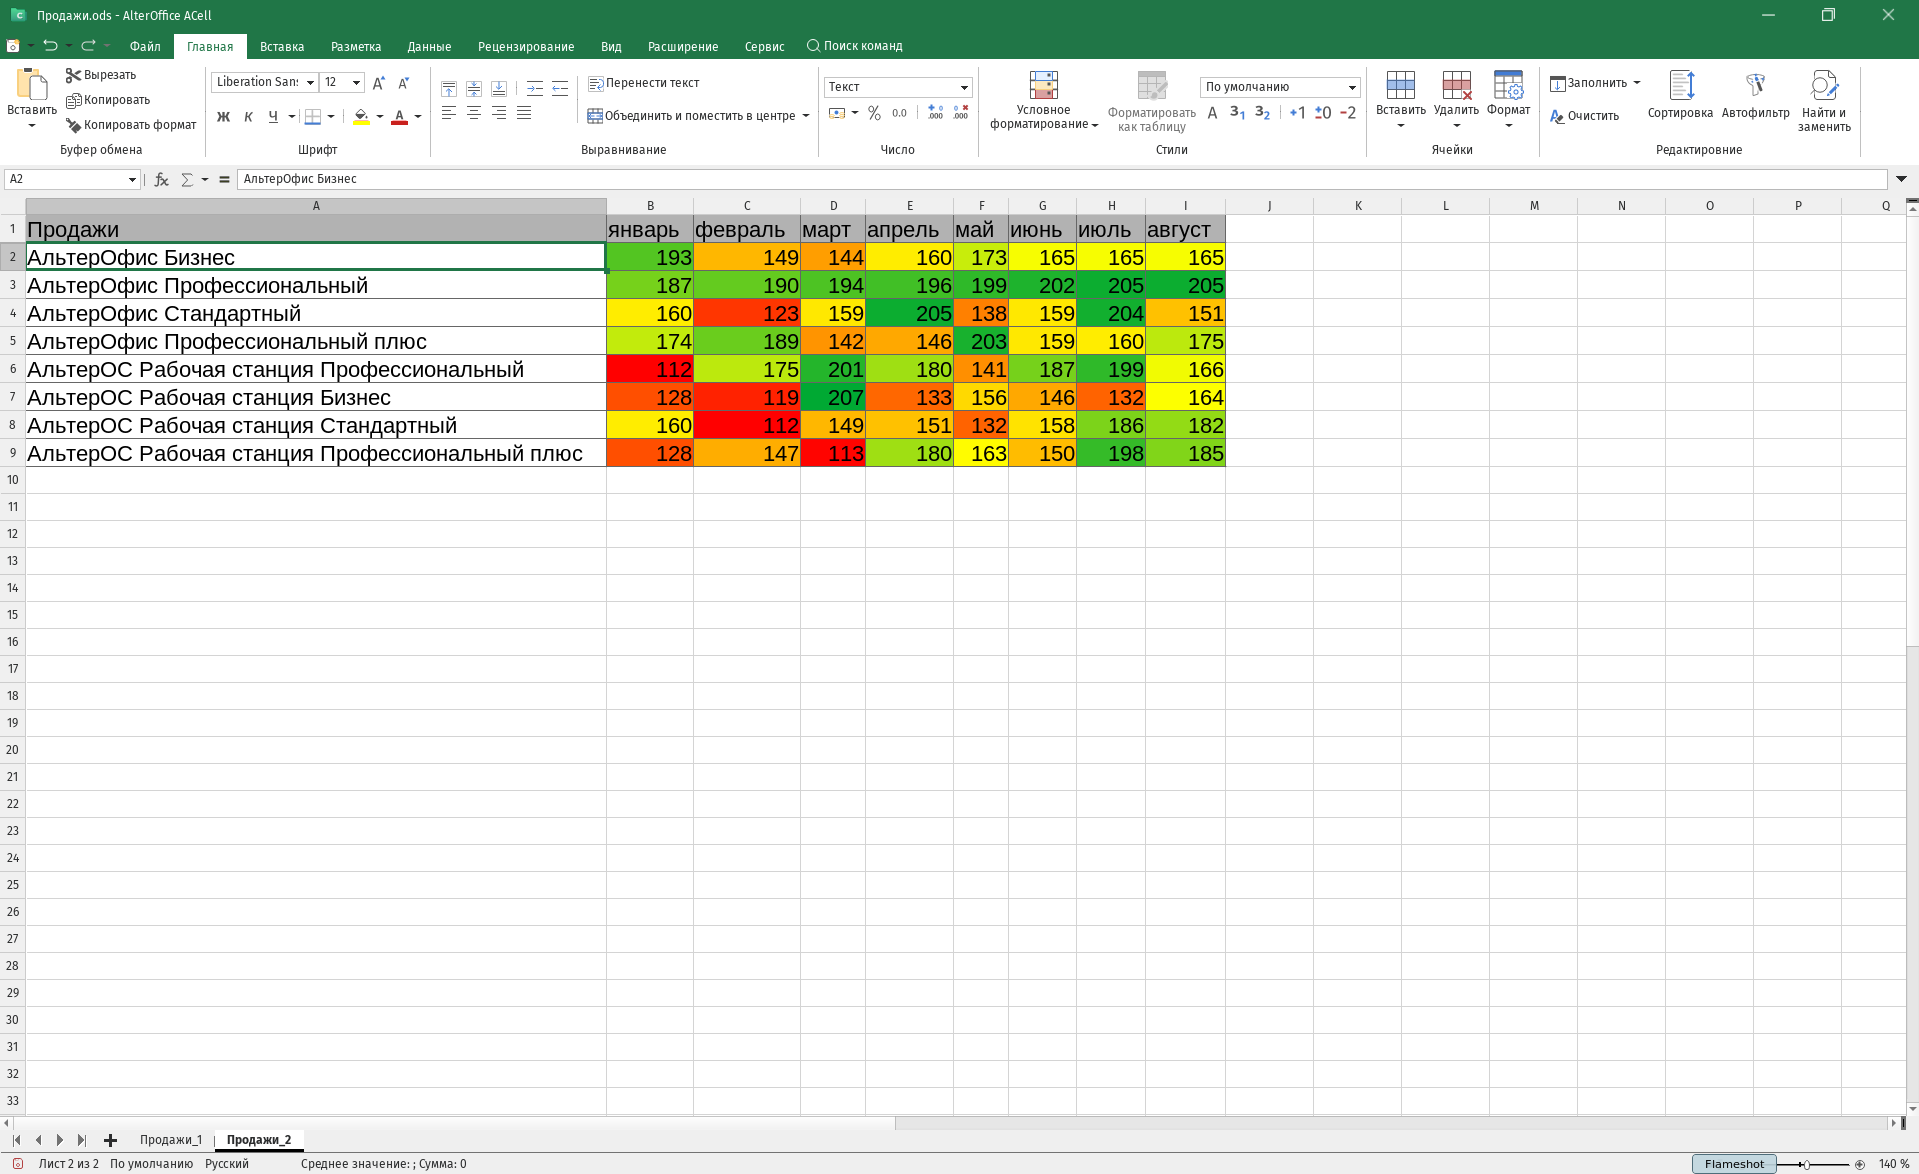Screen dimensions: 1919x1174
Task: Open fill color dropdown arrow
Action: (380, 117)
